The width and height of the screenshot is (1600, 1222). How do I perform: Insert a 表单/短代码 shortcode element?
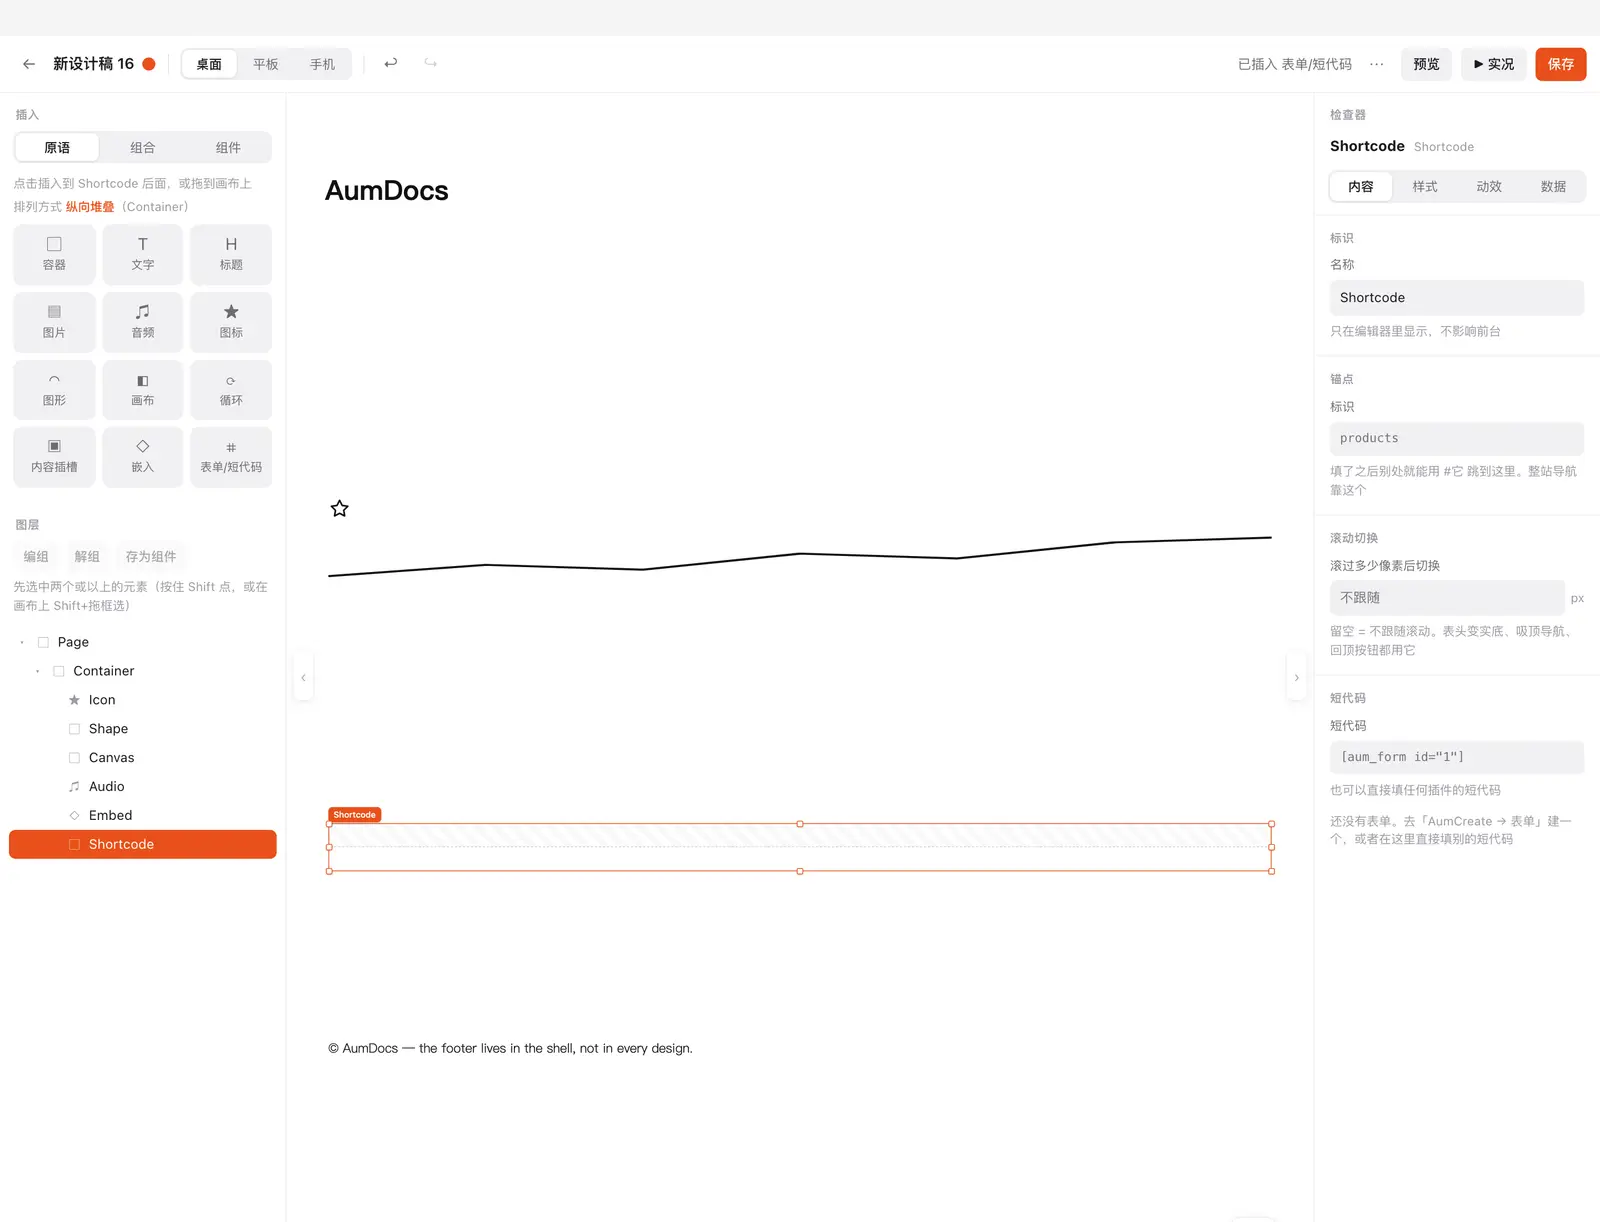pos(231,457)
